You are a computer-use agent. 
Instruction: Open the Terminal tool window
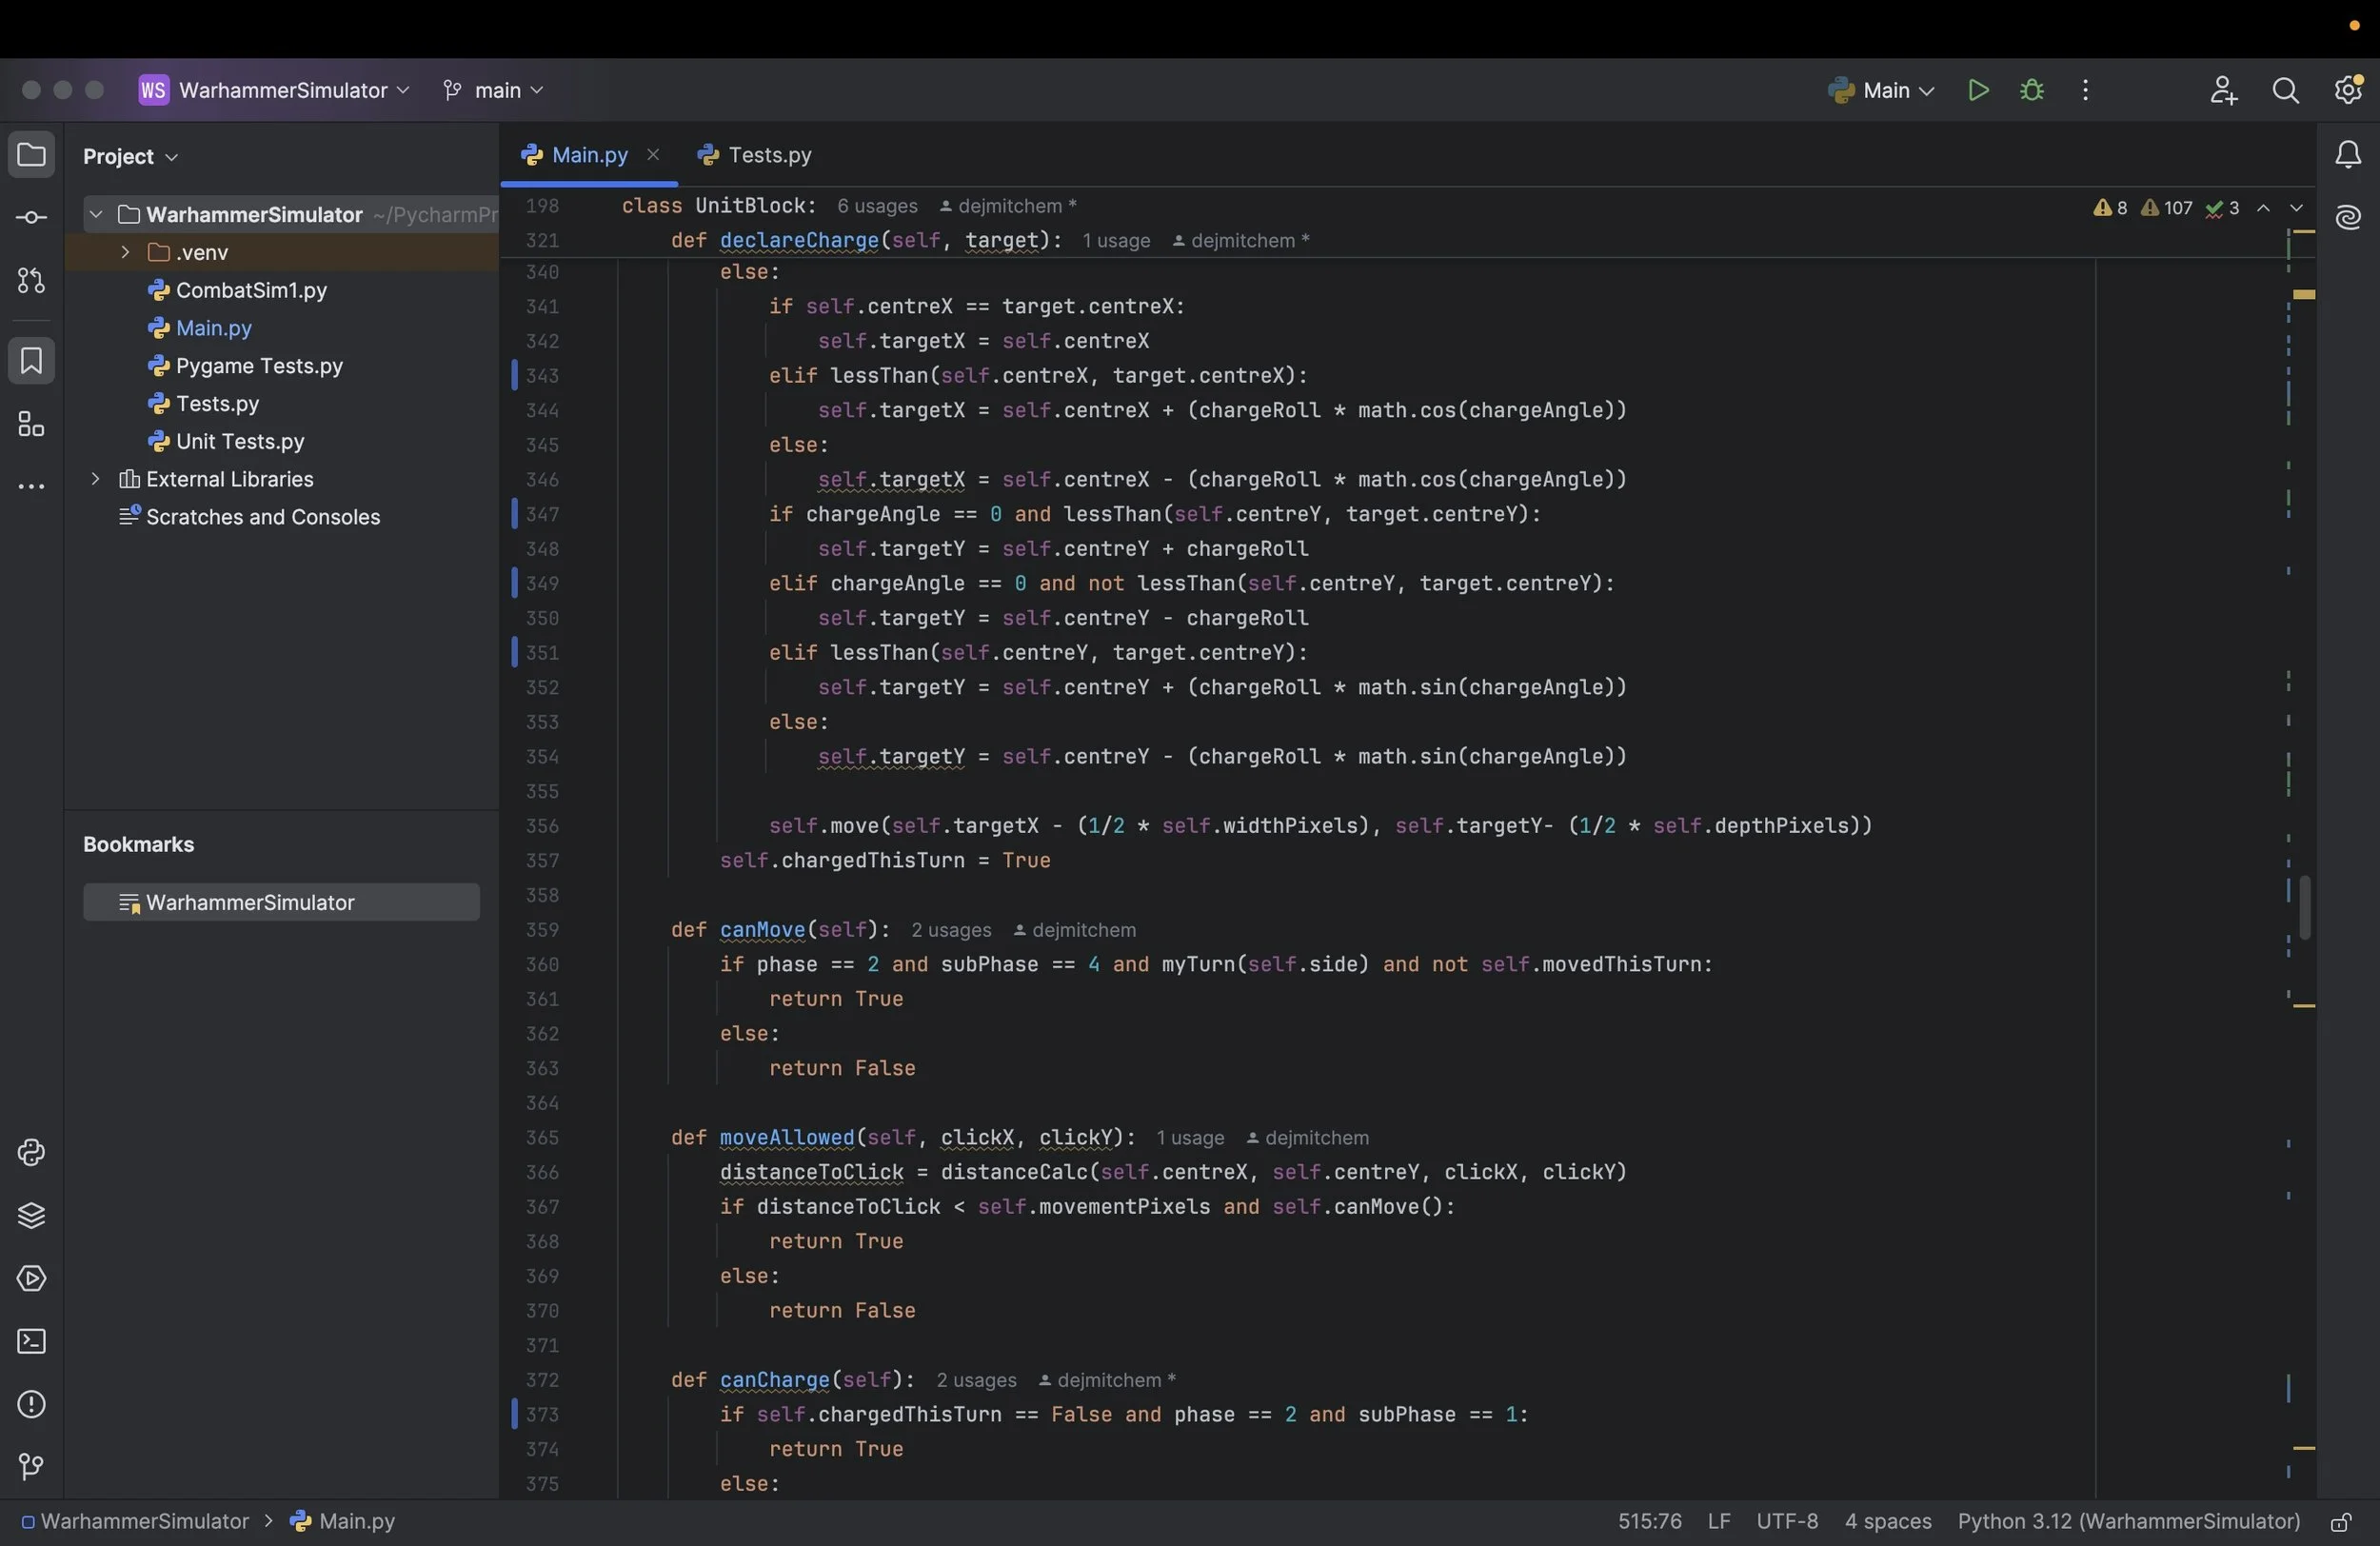pos(31,1342)
